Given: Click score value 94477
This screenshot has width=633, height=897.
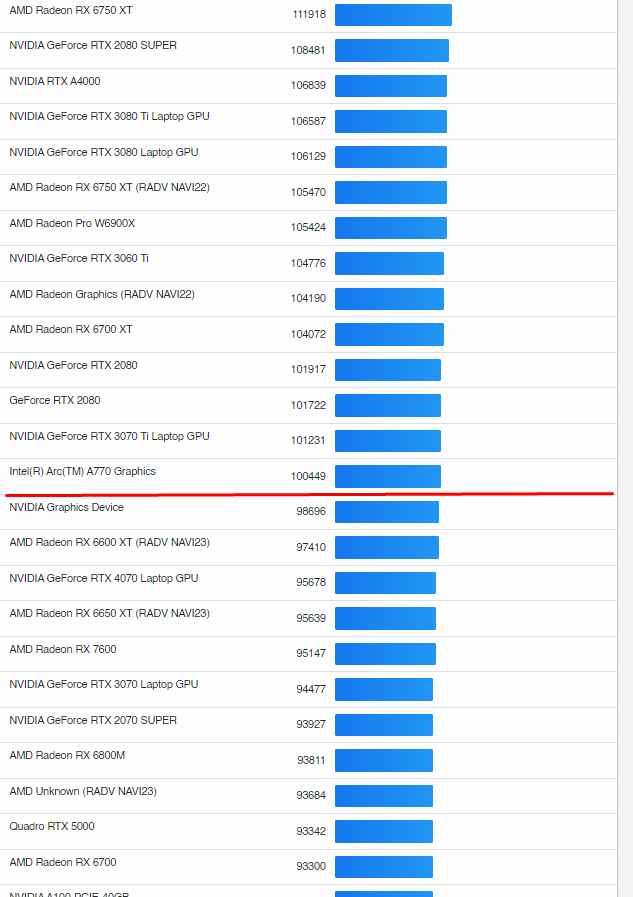Looking at the screenshot, I should 311,689.
